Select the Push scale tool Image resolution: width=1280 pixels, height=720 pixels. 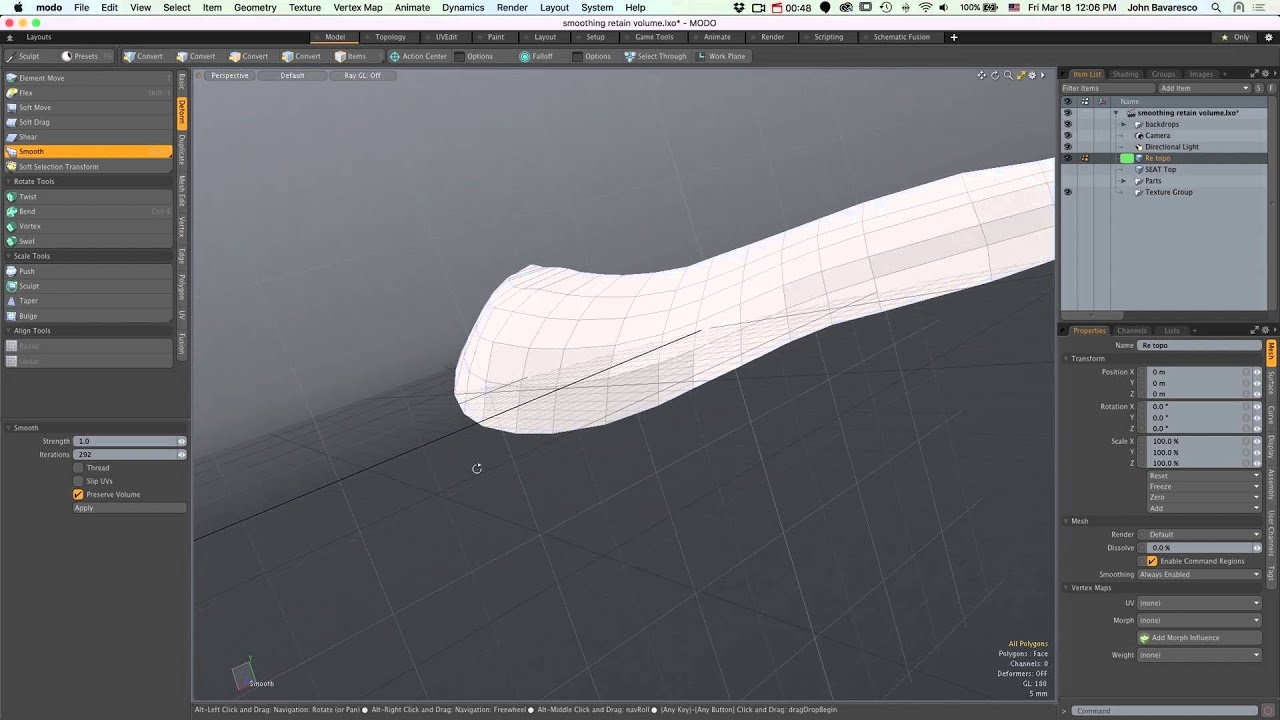click(88, 271)
